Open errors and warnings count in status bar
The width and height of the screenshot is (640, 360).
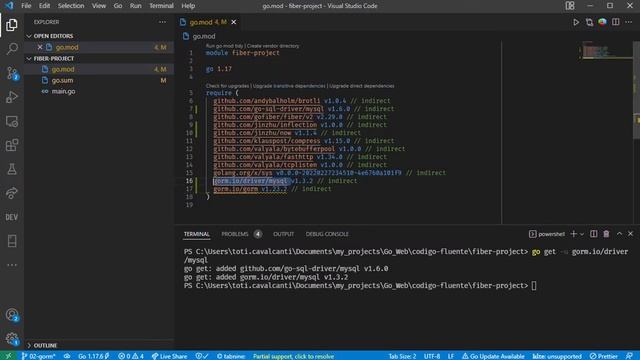tap(131, 356)
